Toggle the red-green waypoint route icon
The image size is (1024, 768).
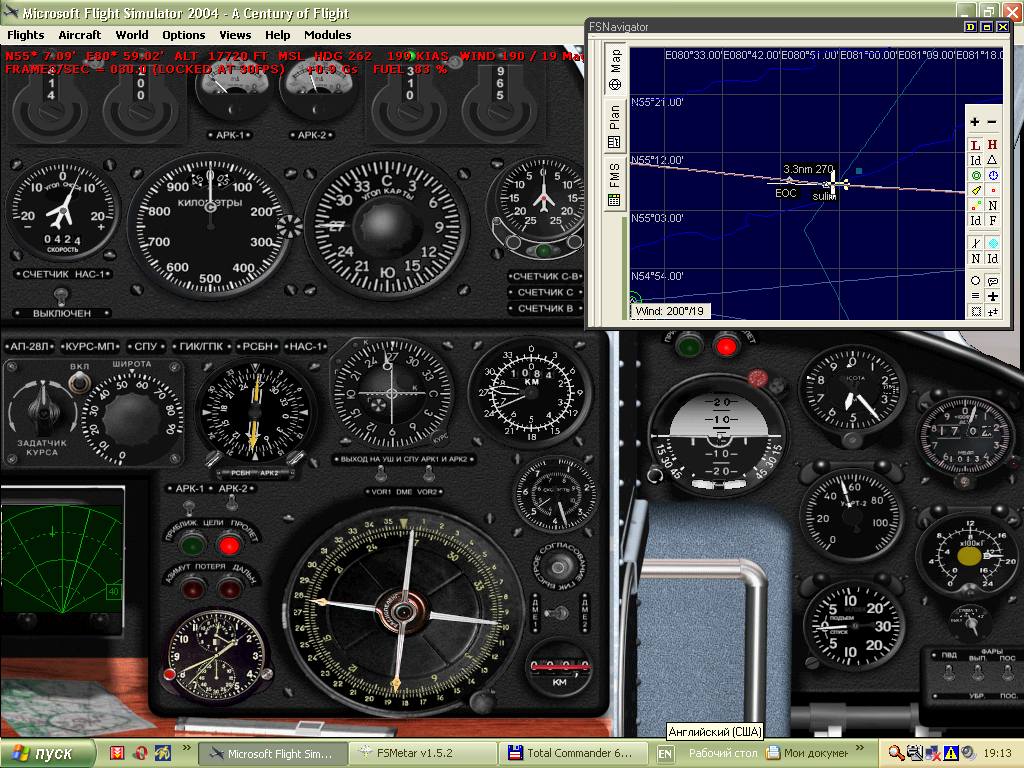click(x=976, y=205)
